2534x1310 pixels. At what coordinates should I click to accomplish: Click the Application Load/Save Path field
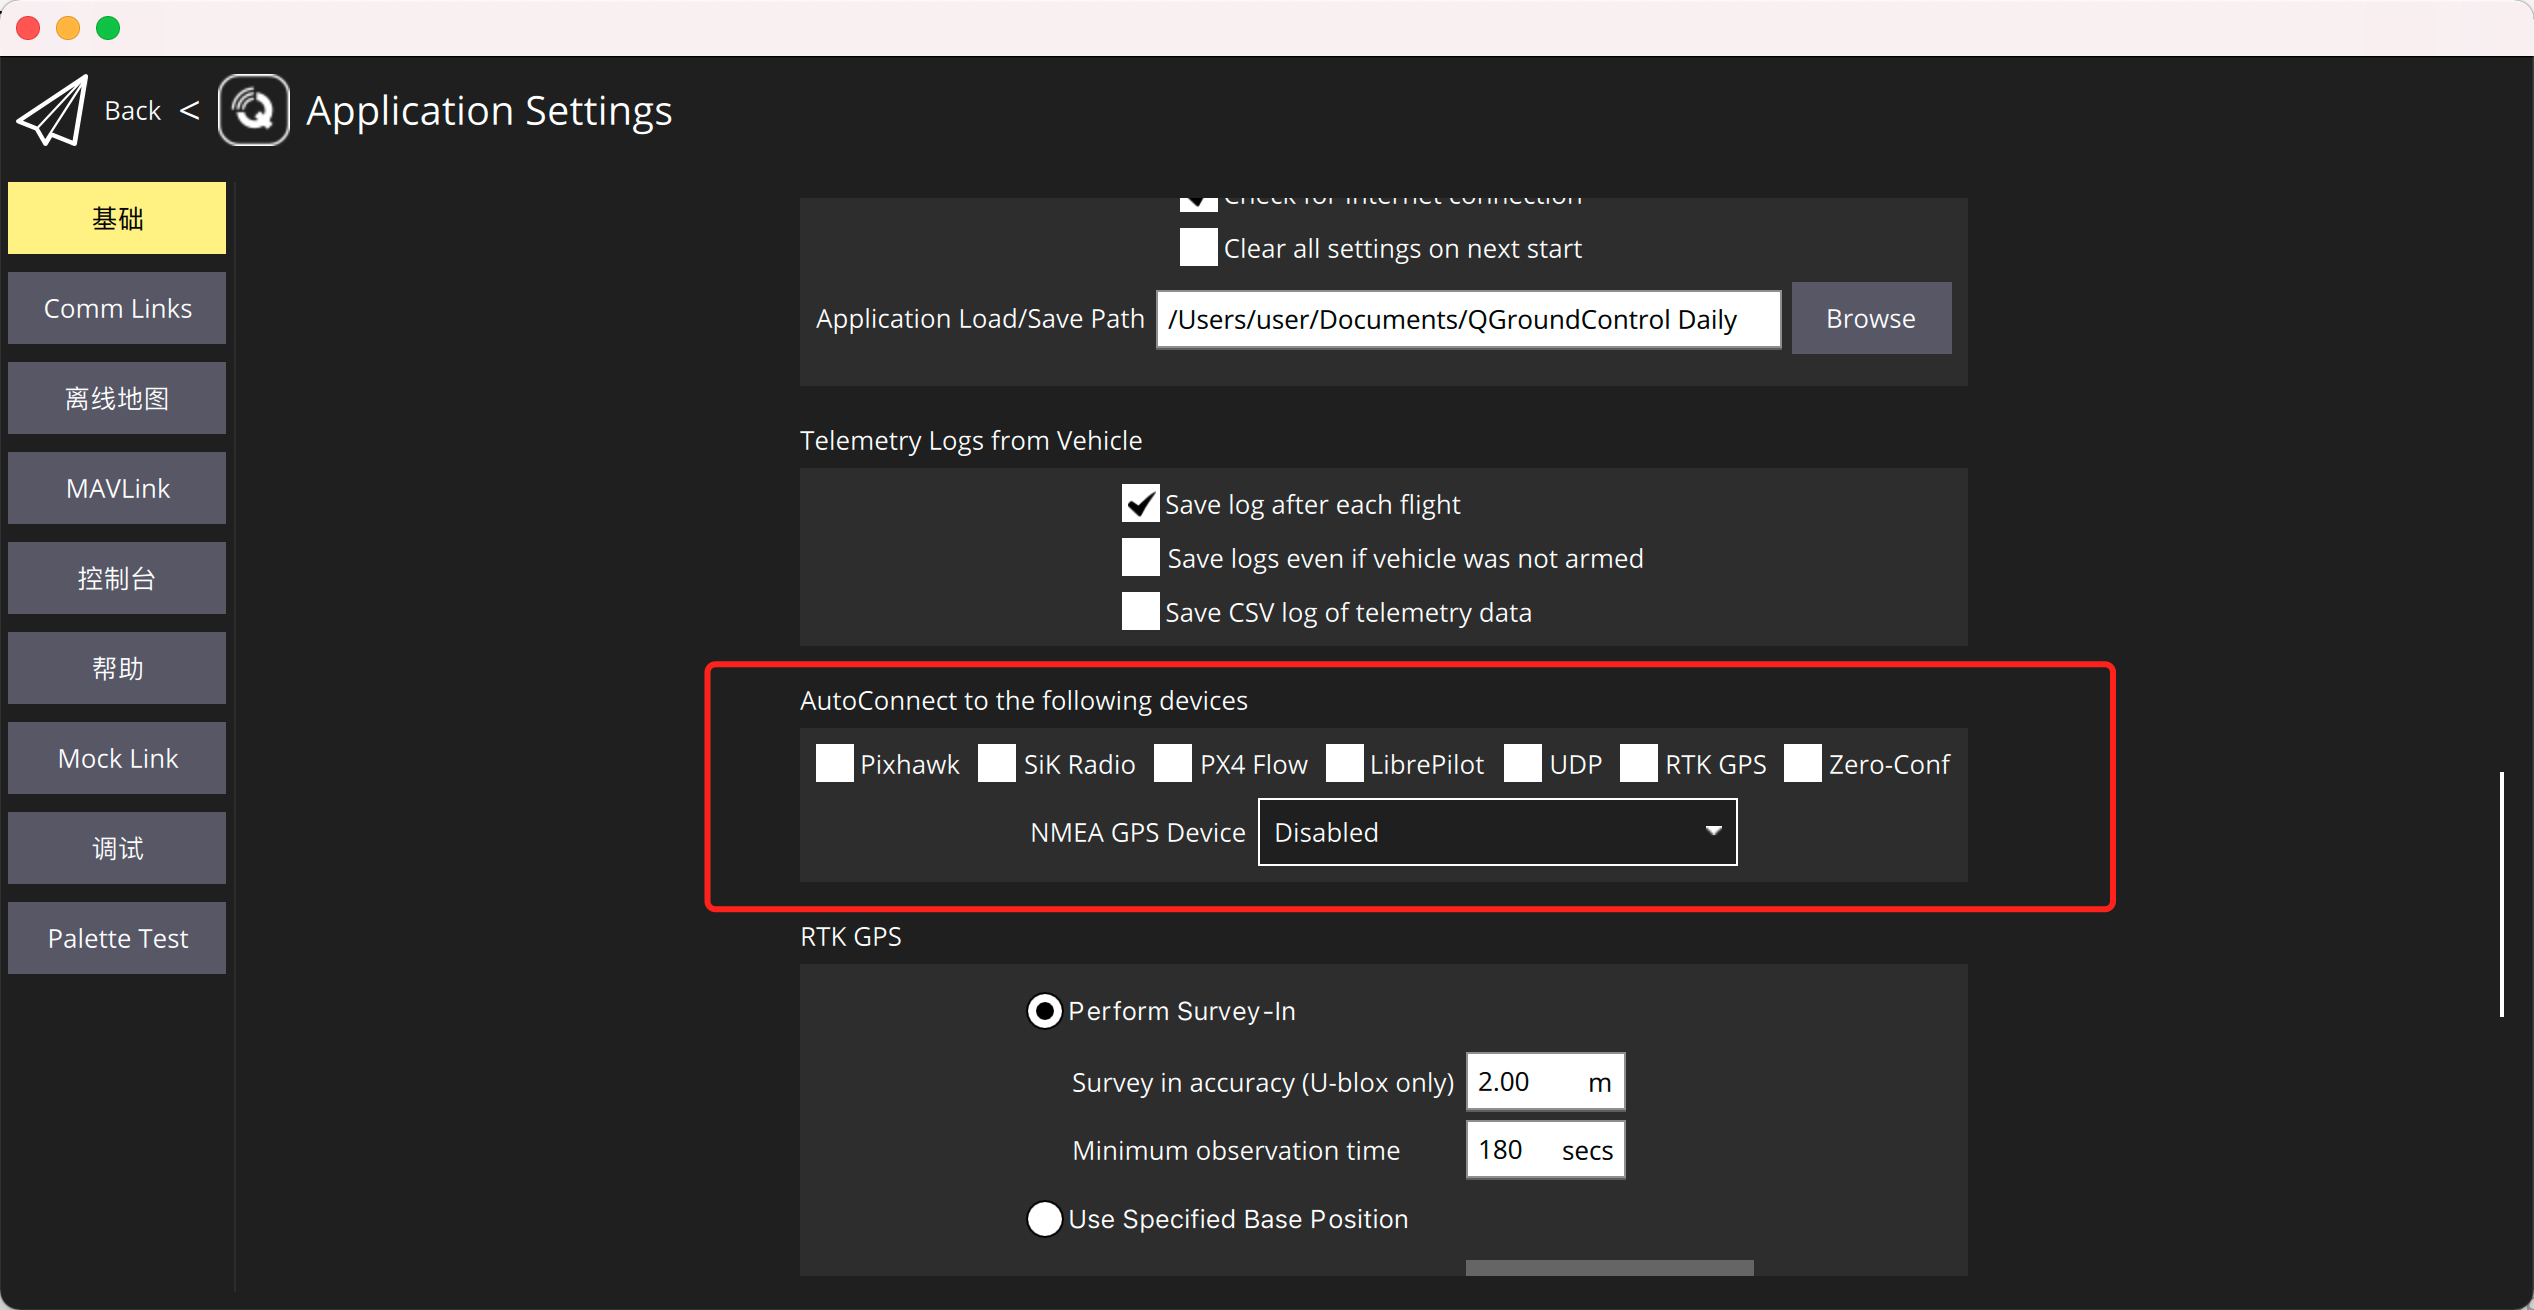point(1467,319)
